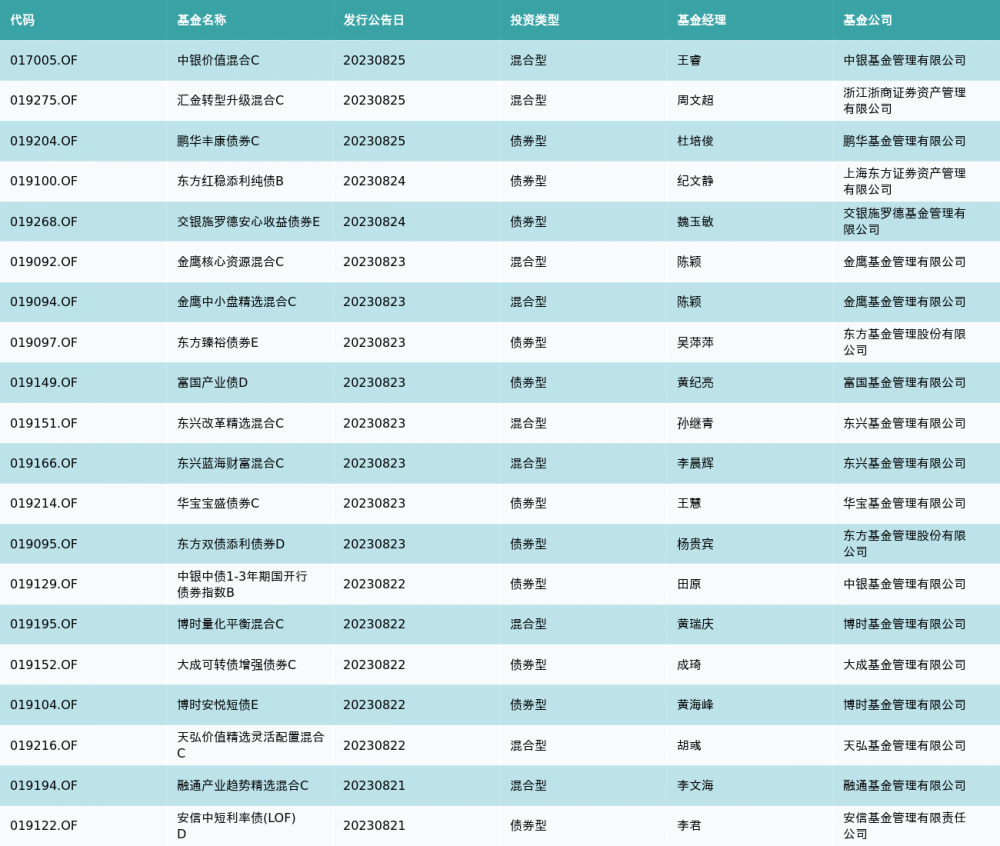Select fund code 017005.OF
This screenshot has width=1000, height=846.
tap(43, 60)
